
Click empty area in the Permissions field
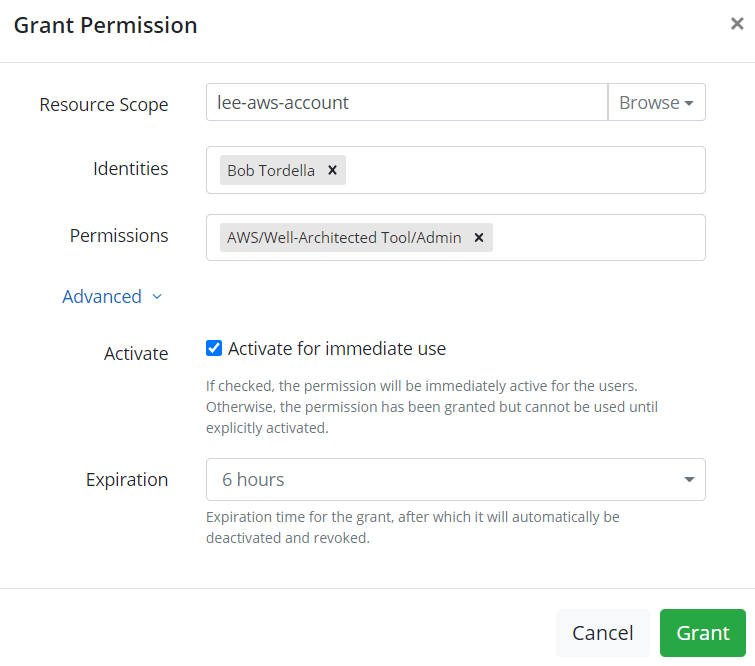pos(597,237)
